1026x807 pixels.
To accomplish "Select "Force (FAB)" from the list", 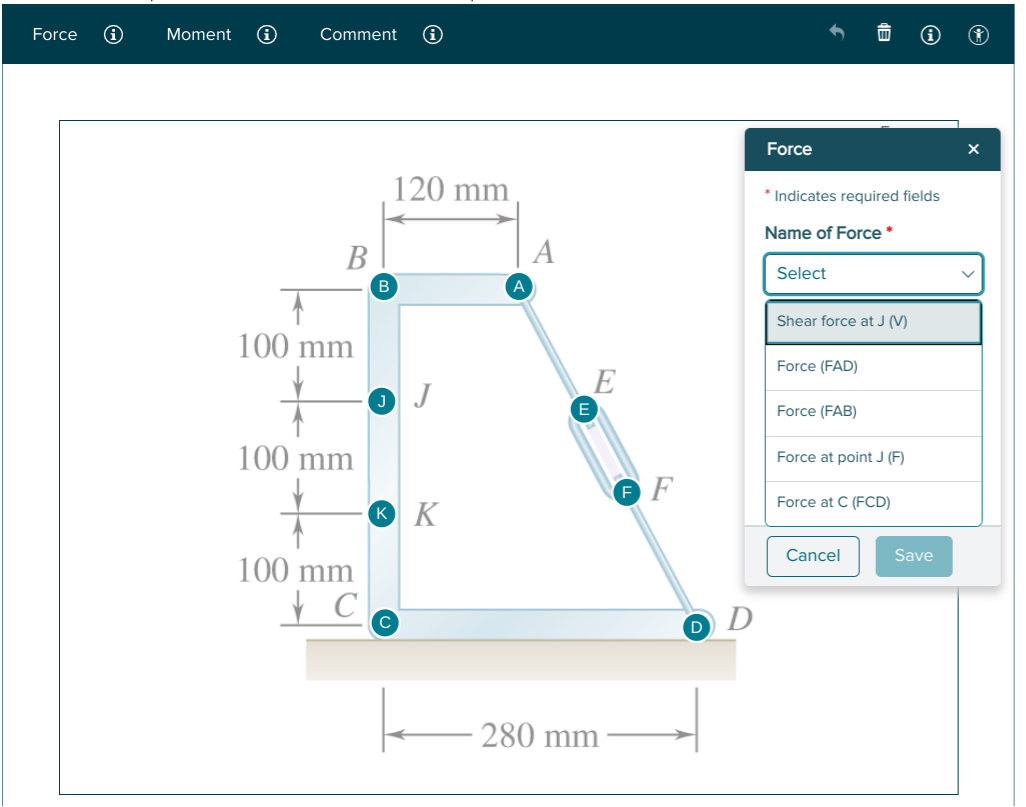I will pos(873,411).
